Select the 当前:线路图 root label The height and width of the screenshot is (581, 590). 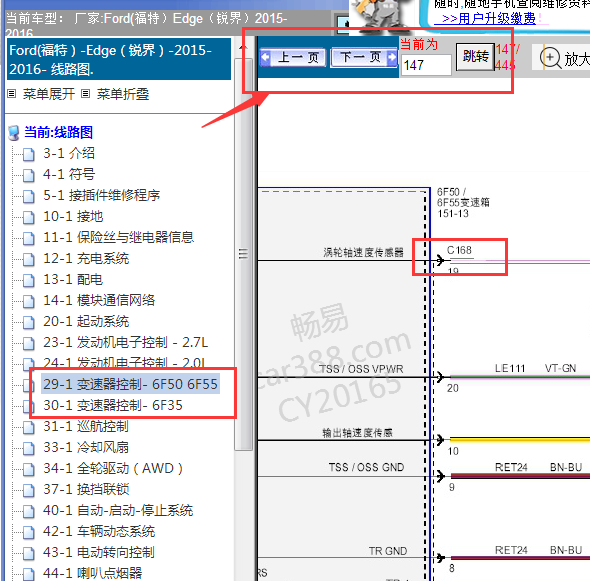pyautogui.click(x=58, y=132)
